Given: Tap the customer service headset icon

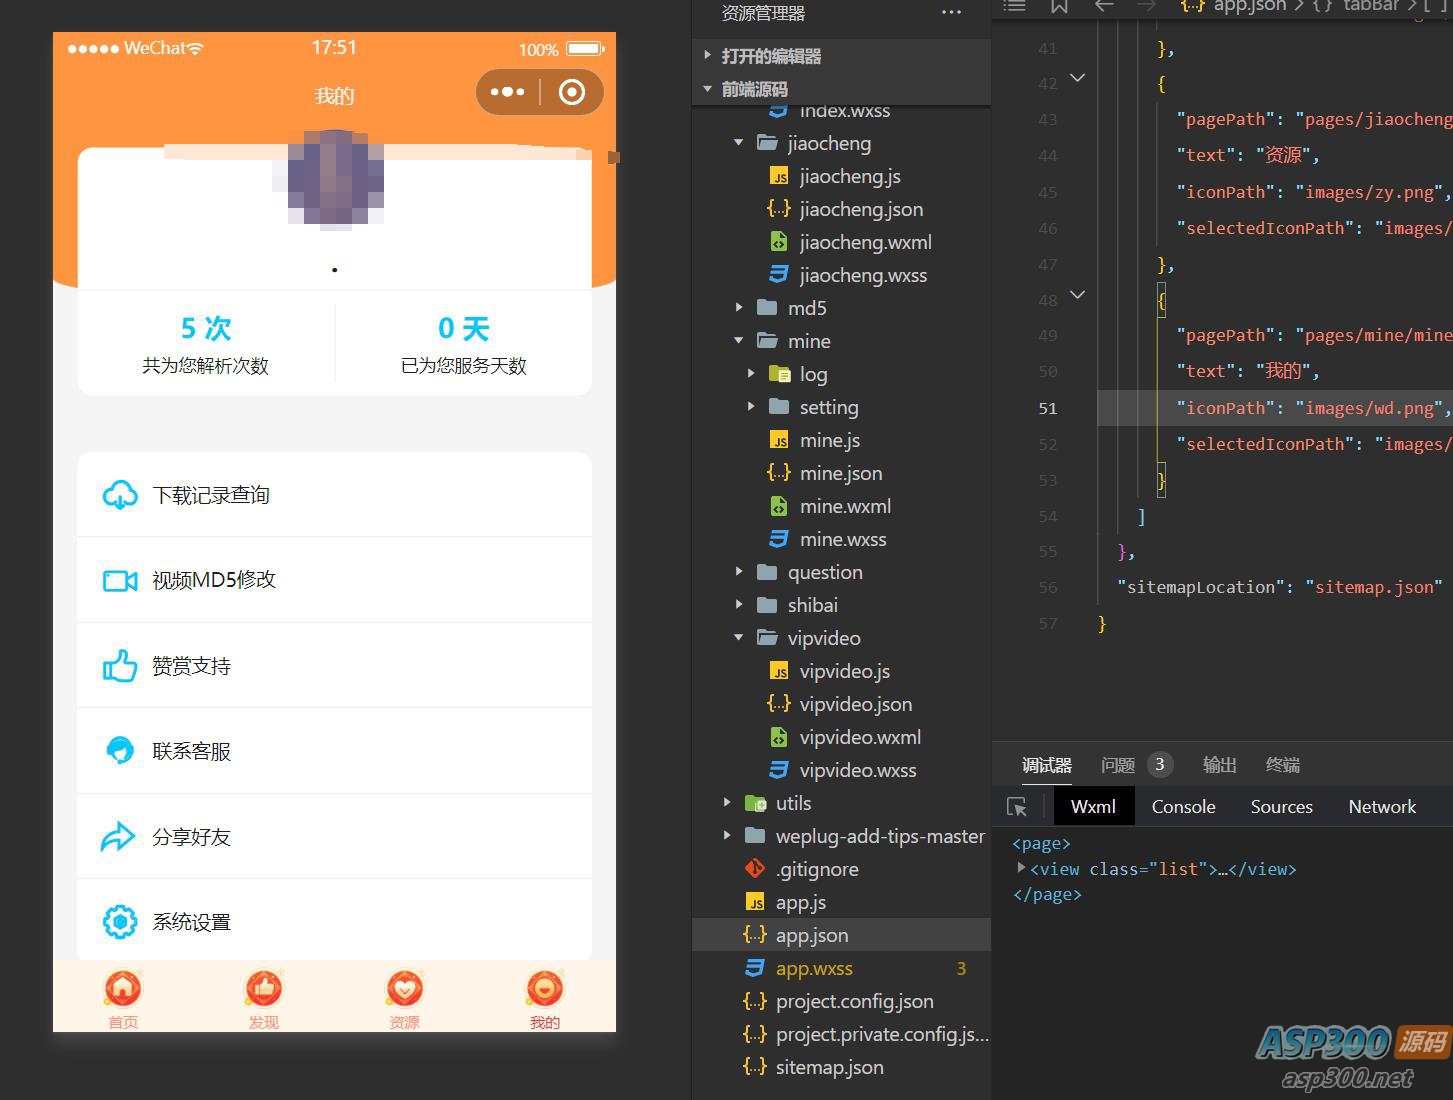Looking at the screenshot, I should (120, 751).
